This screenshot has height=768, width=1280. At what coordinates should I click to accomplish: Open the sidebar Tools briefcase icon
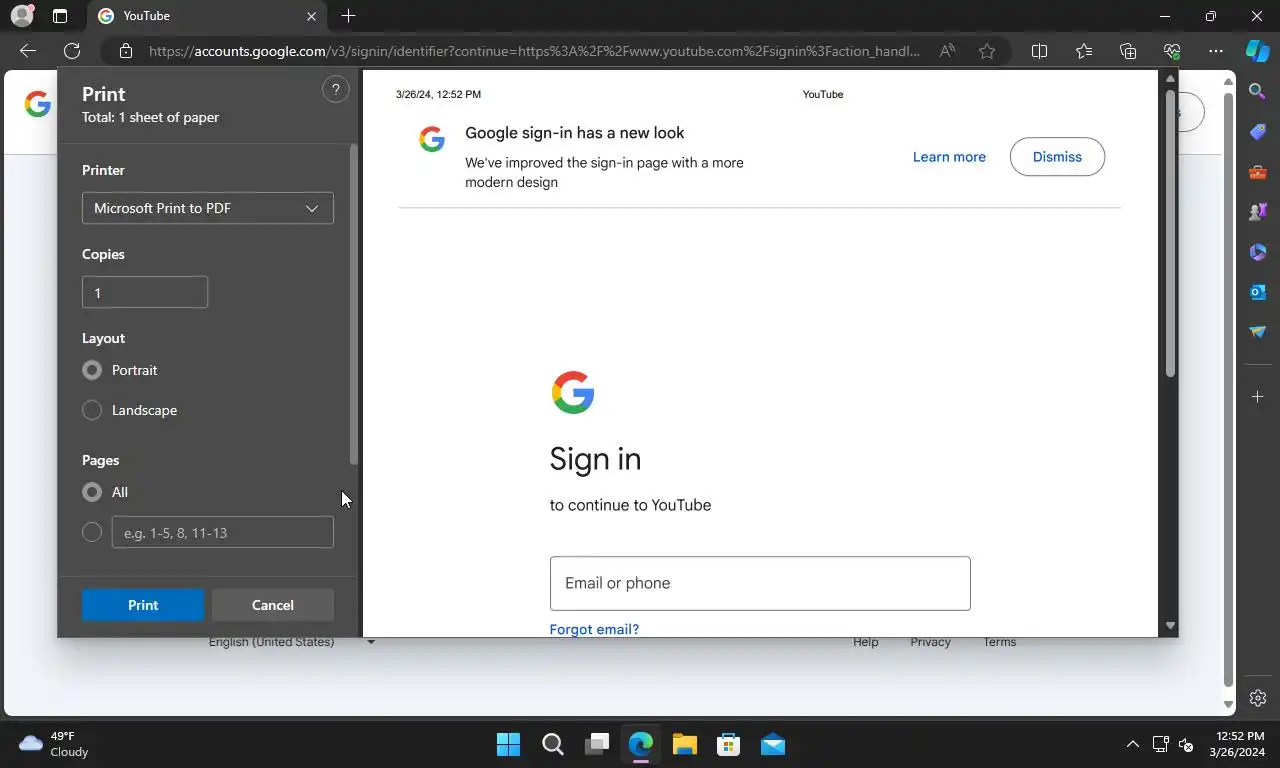click(1258, 172)
